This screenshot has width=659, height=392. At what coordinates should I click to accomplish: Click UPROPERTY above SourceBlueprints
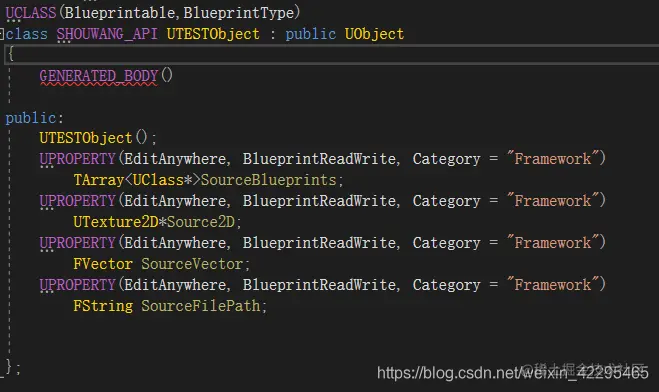[x=77, y=159]
